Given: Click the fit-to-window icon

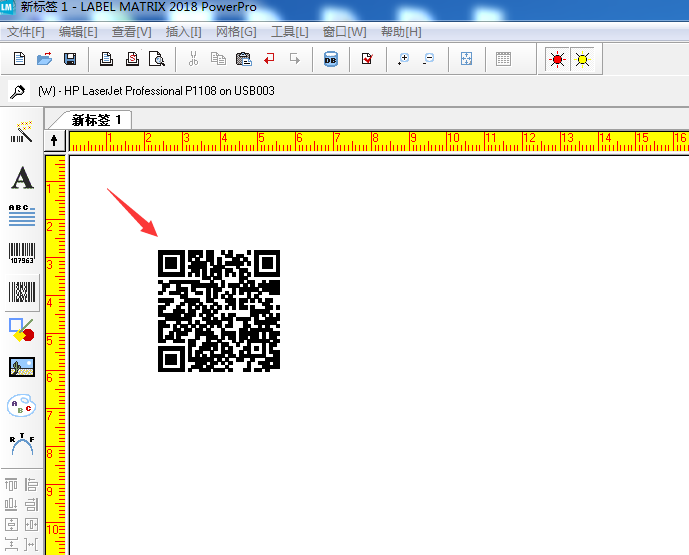Looking at the screenshot, I should pyautogui.click(x=466, y=58).
